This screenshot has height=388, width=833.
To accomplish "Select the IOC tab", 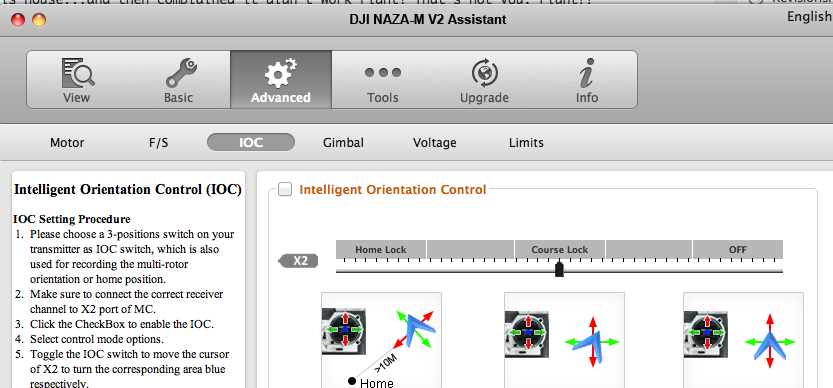I will coord(251,142).
